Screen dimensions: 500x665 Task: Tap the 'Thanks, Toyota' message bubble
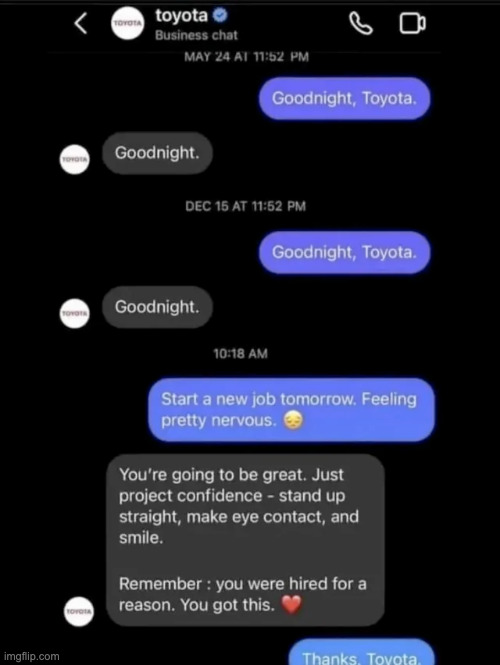[x=362, y=653]
